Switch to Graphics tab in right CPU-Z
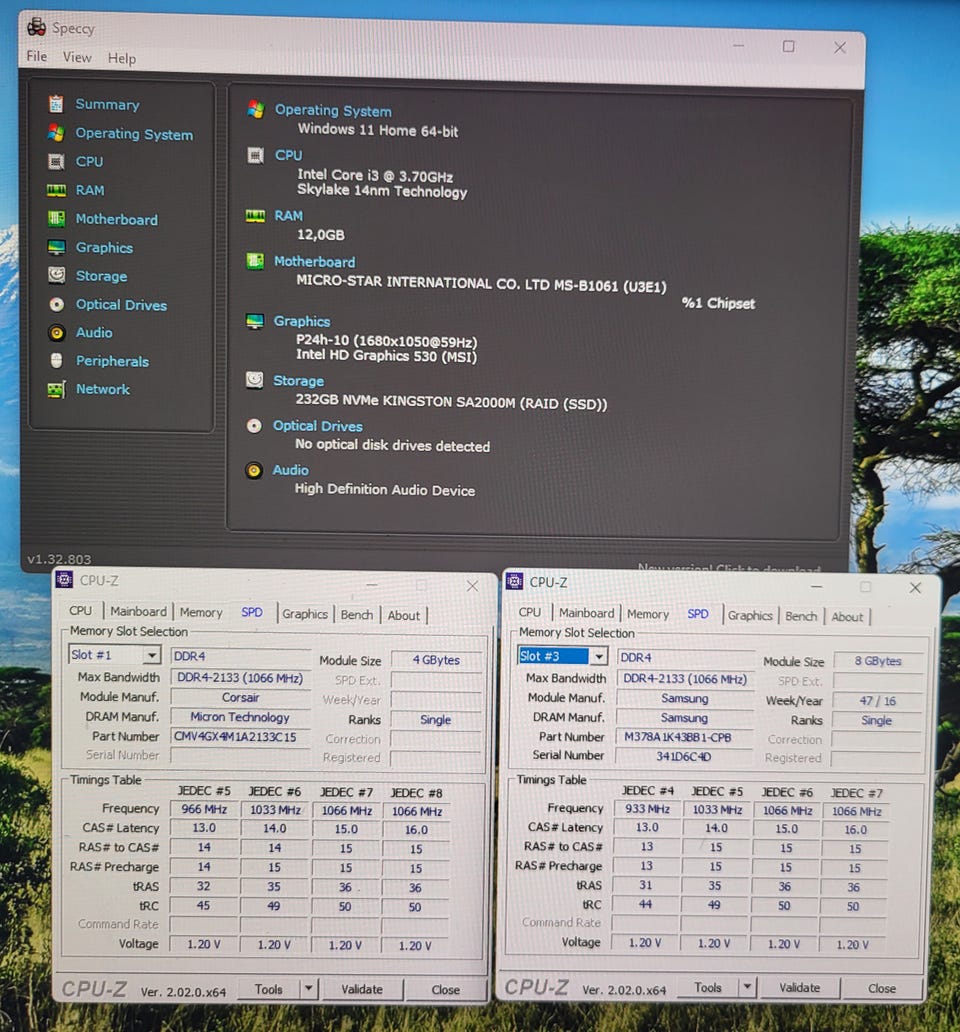The image size is (960, 1032). click(x=749, y=615)
